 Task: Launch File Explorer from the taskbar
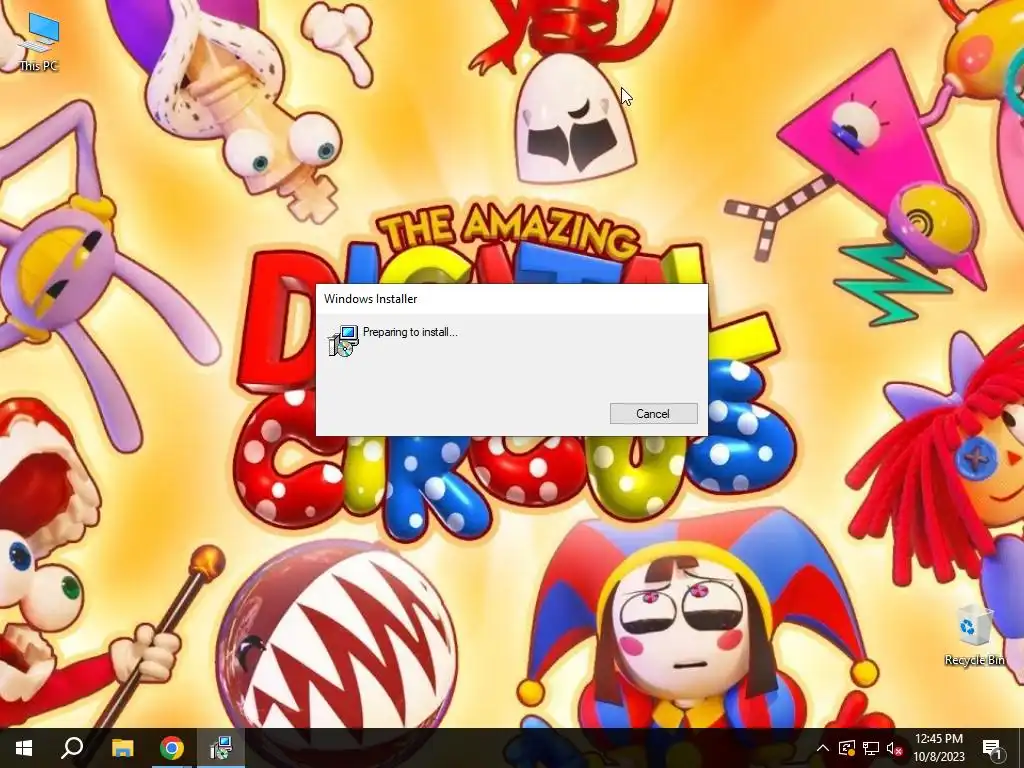122,748
